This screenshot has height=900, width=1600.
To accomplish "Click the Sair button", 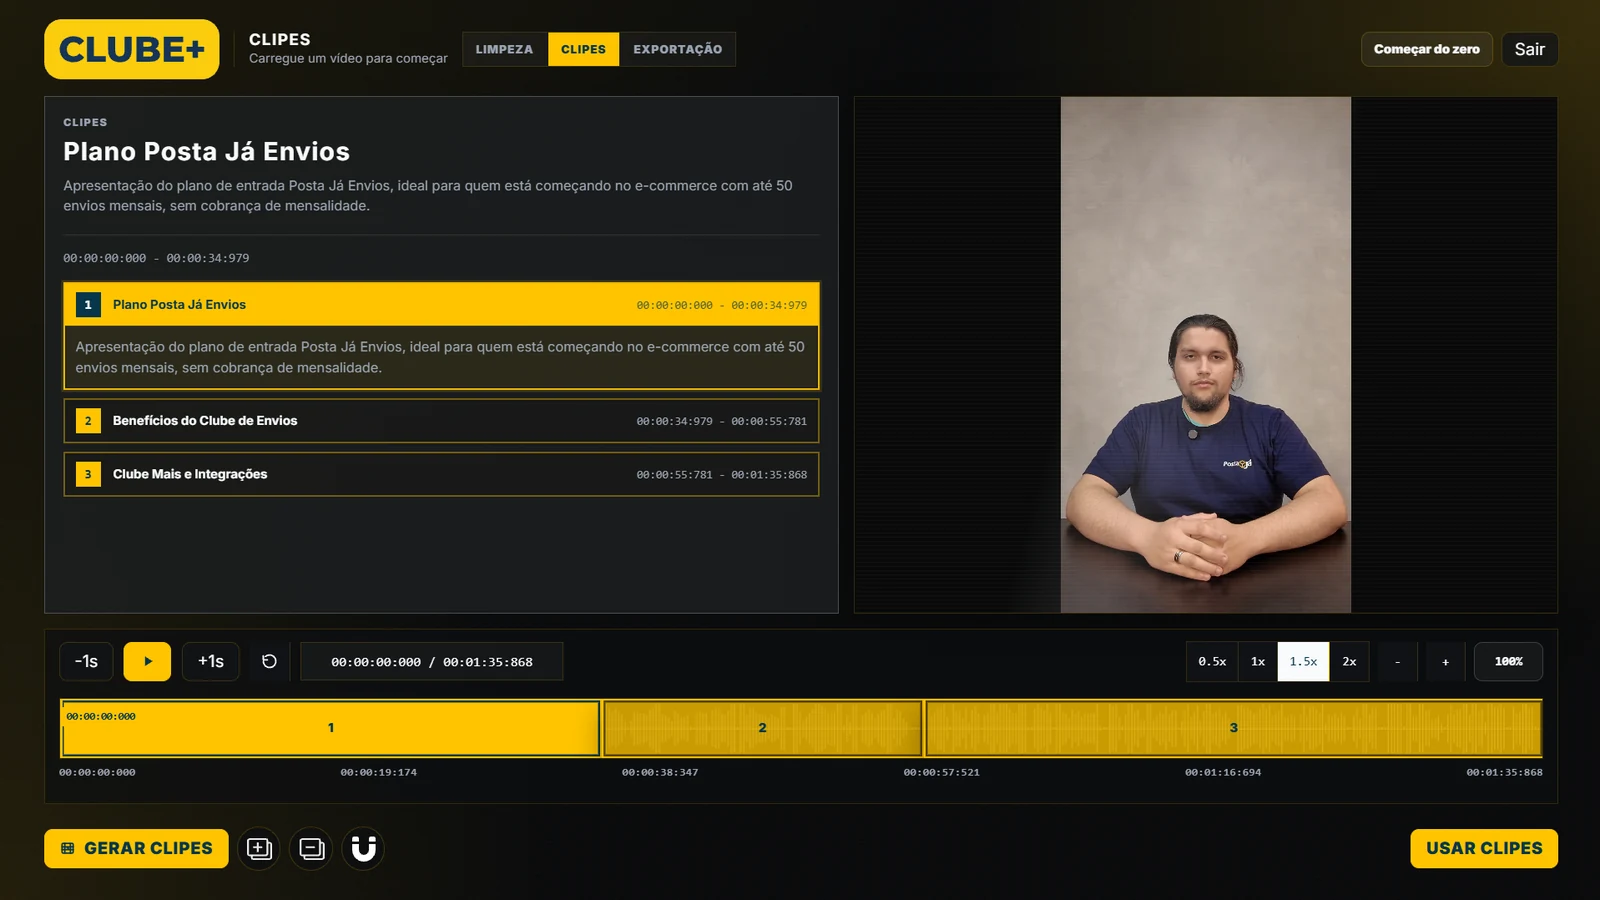I will click(1529, 49).
